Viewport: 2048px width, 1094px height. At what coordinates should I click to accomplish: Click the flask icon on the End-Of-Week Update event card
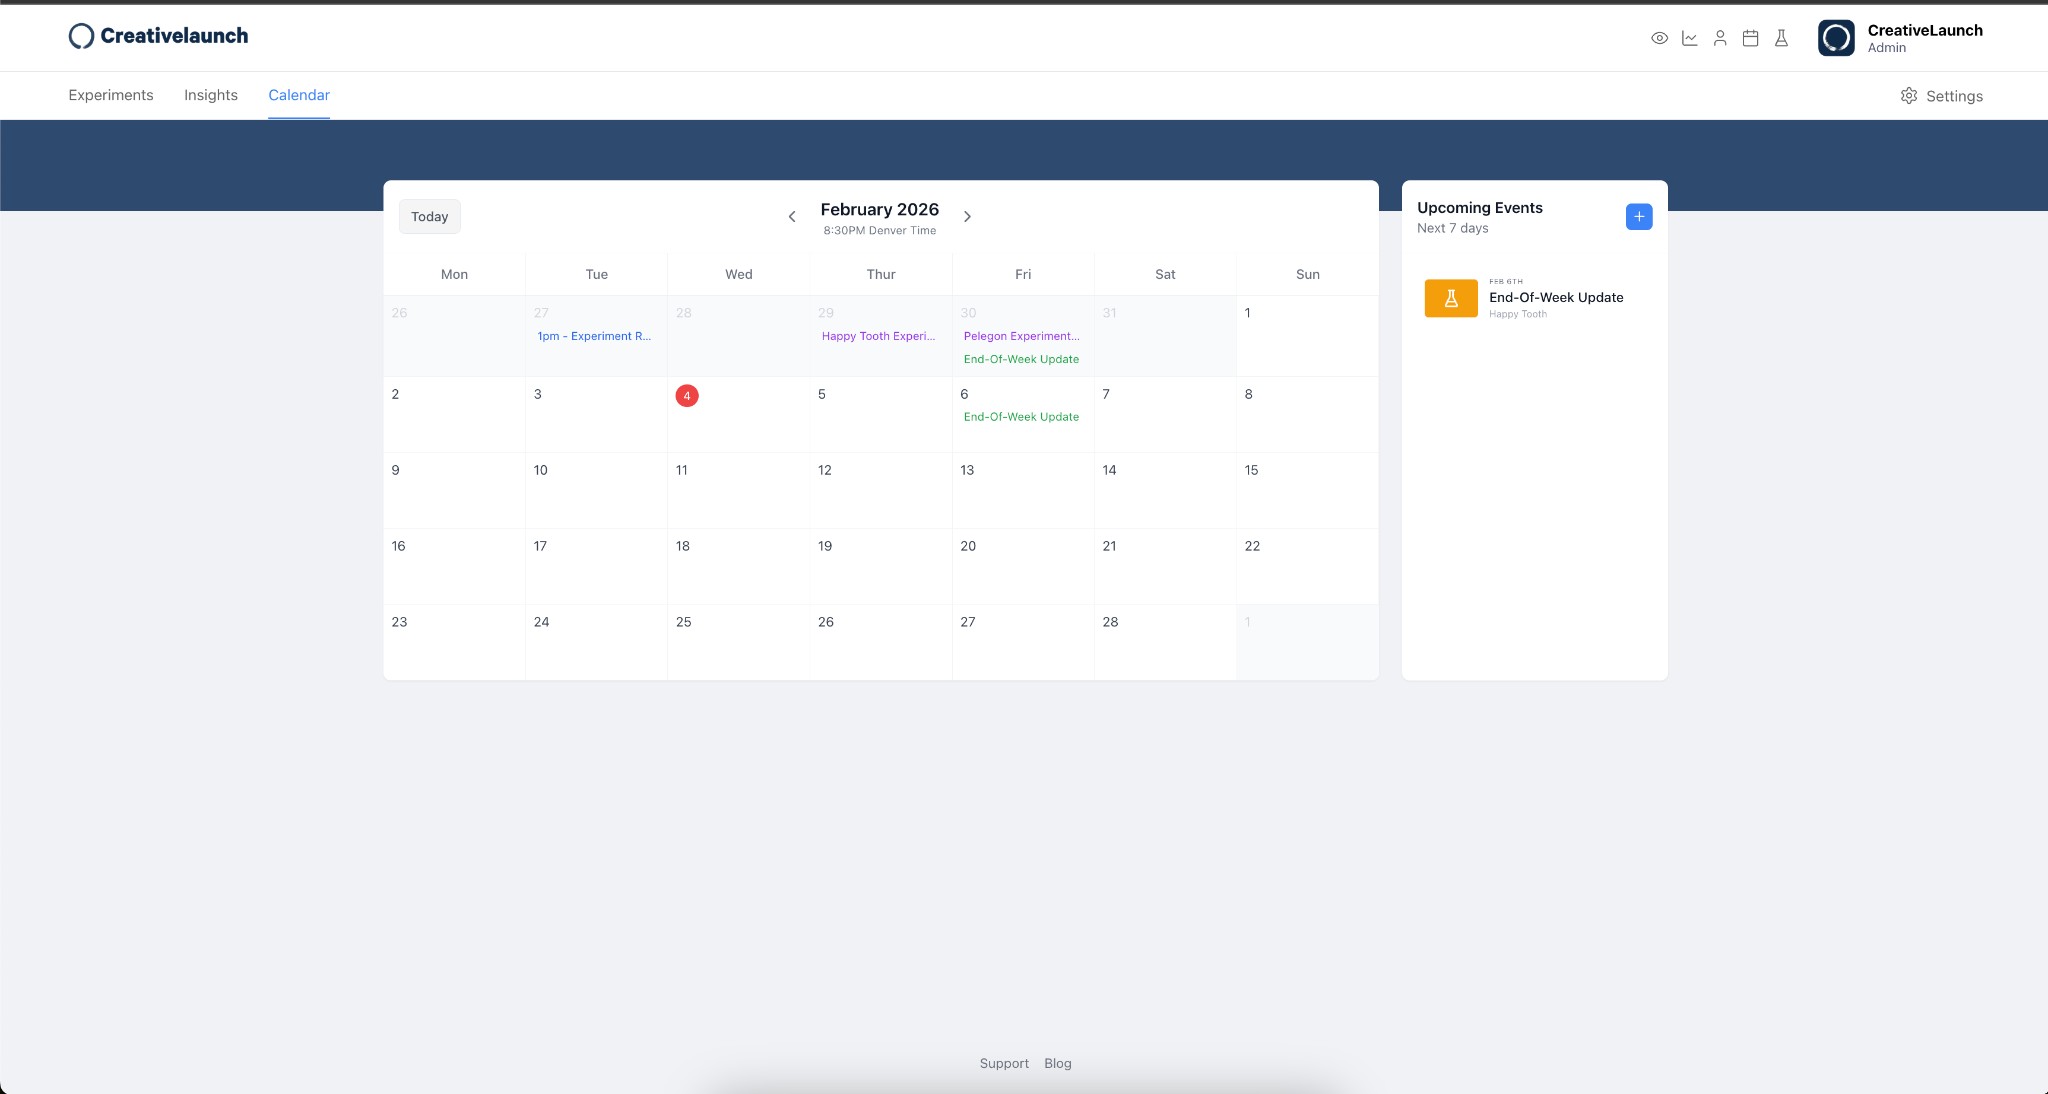pyautogui.click(x=1451, y=298)
